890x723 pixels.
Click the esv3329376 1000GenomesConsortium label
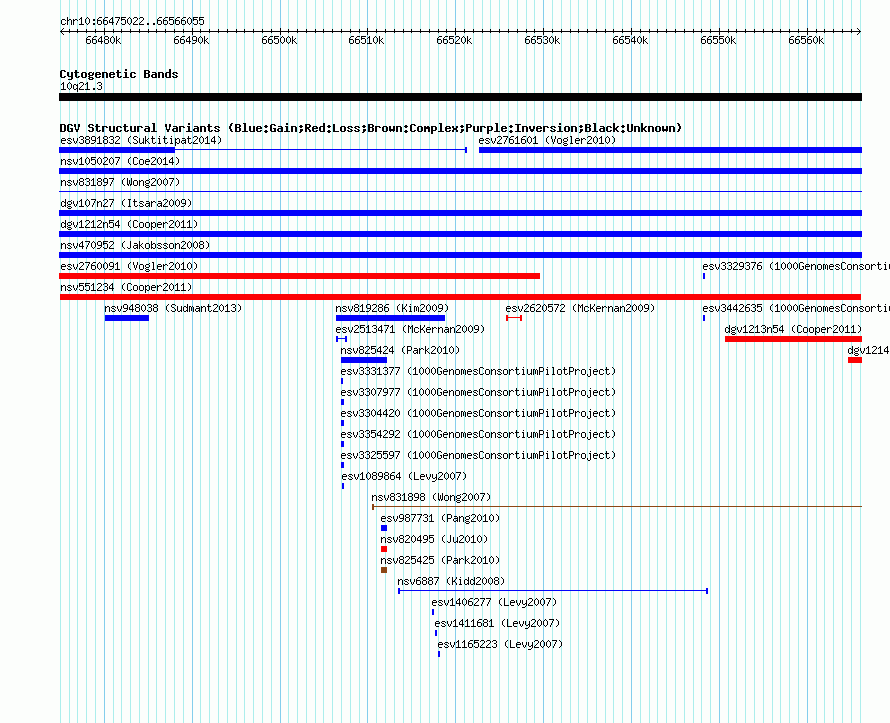(796, 266)
